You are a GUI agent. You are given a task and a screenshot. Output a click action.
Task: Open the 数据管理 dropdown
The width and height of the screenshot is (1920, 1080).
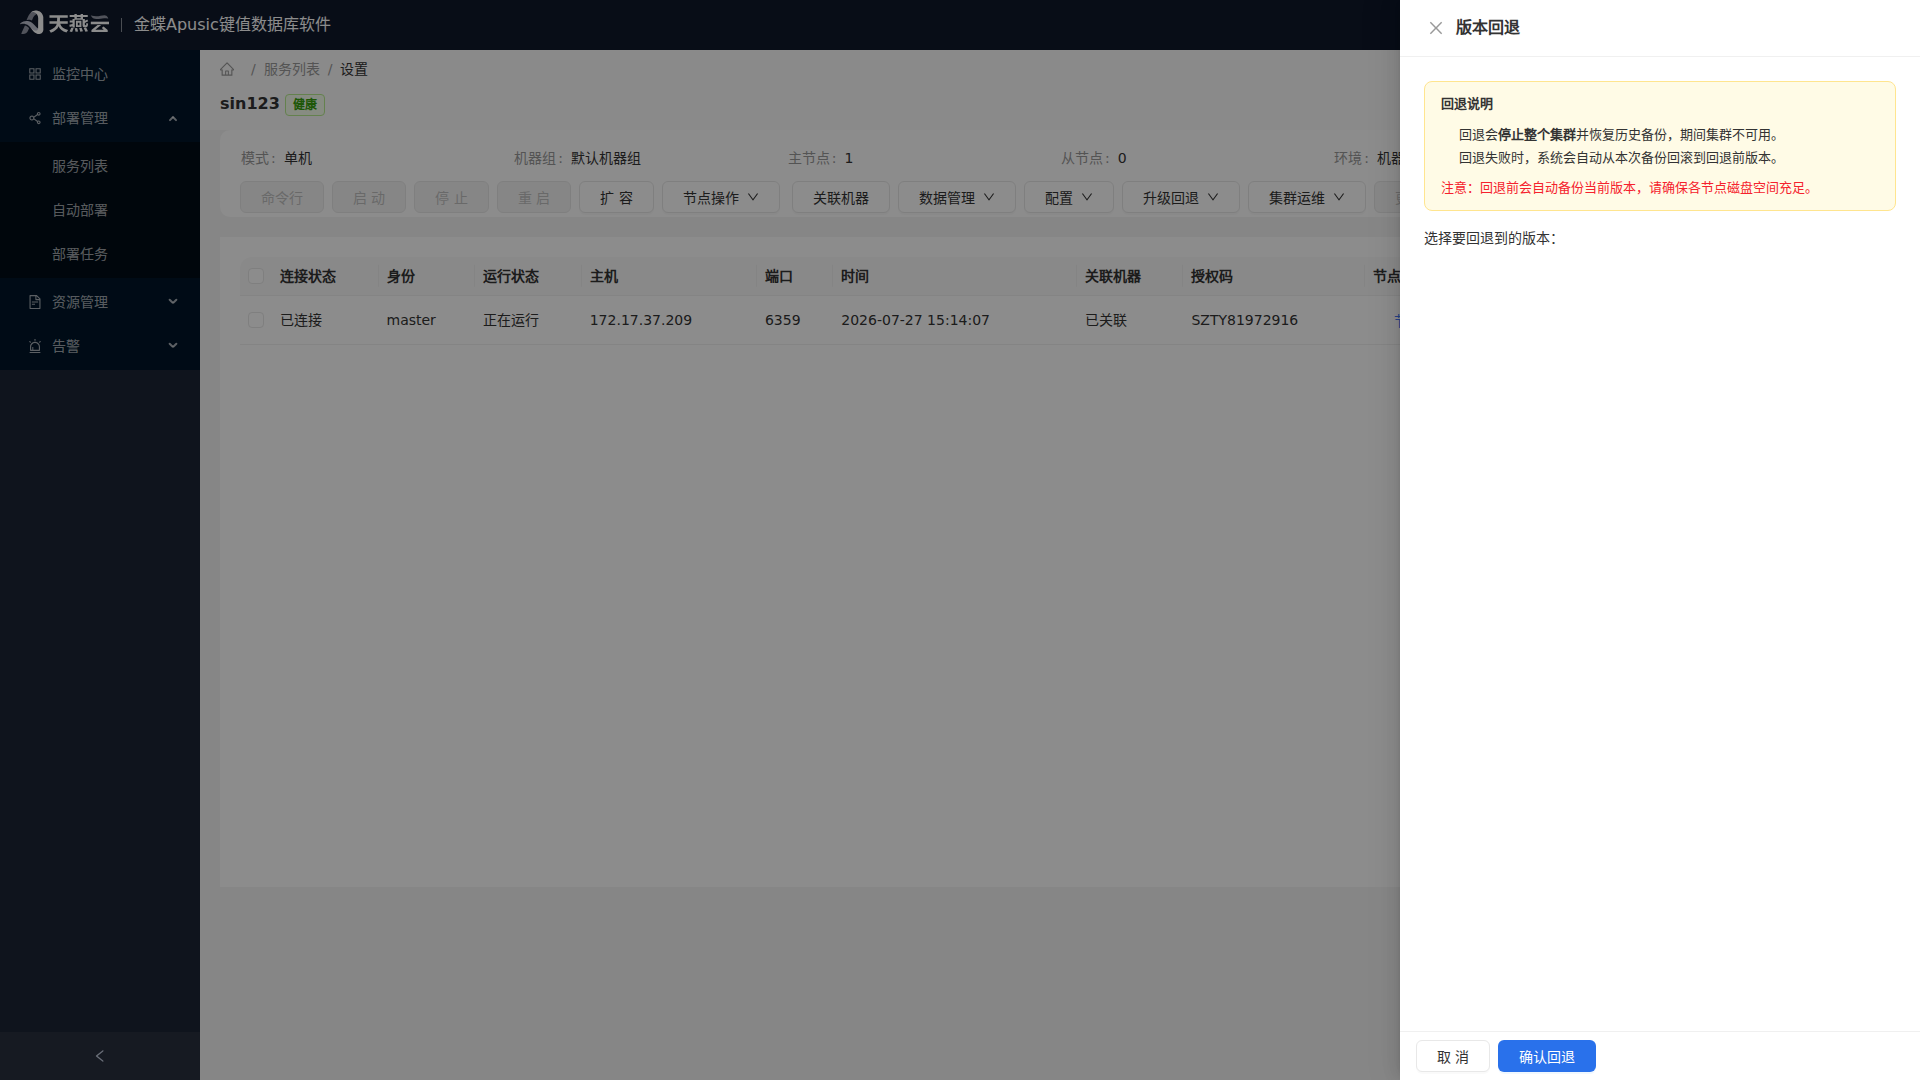(x=956, y=198)
